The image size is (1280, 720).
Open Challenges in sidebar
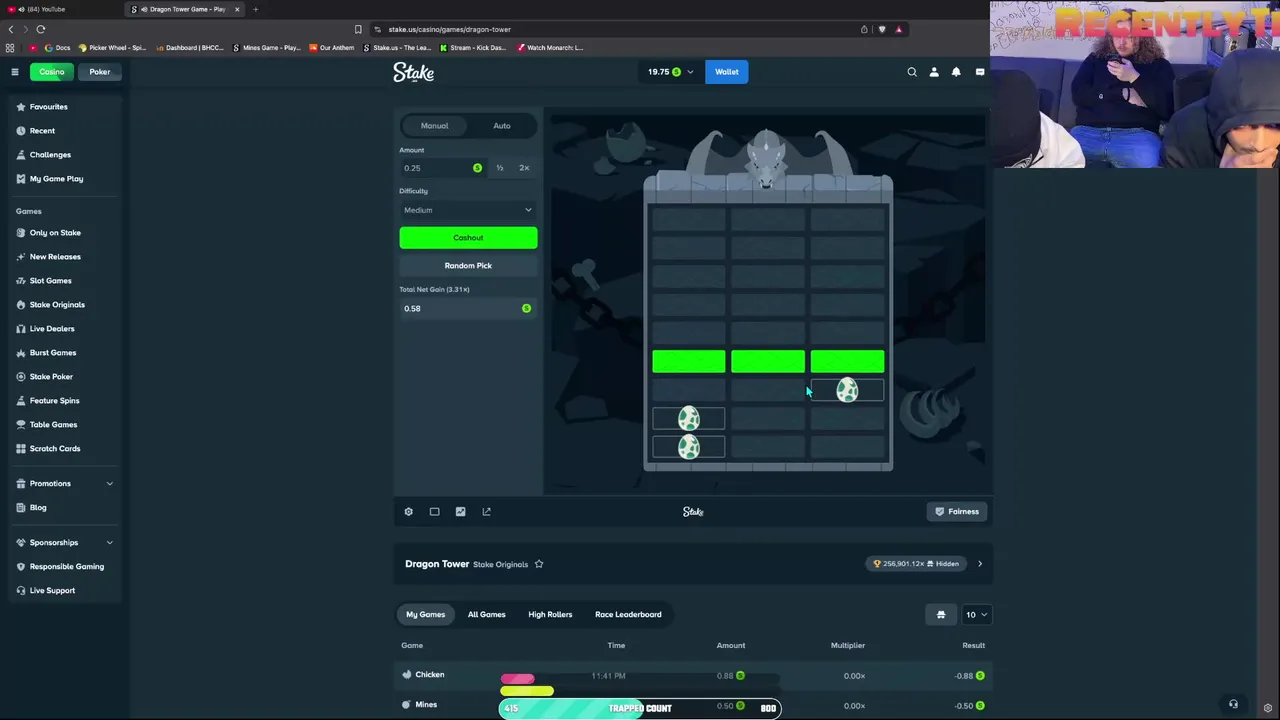click(50, 155)
